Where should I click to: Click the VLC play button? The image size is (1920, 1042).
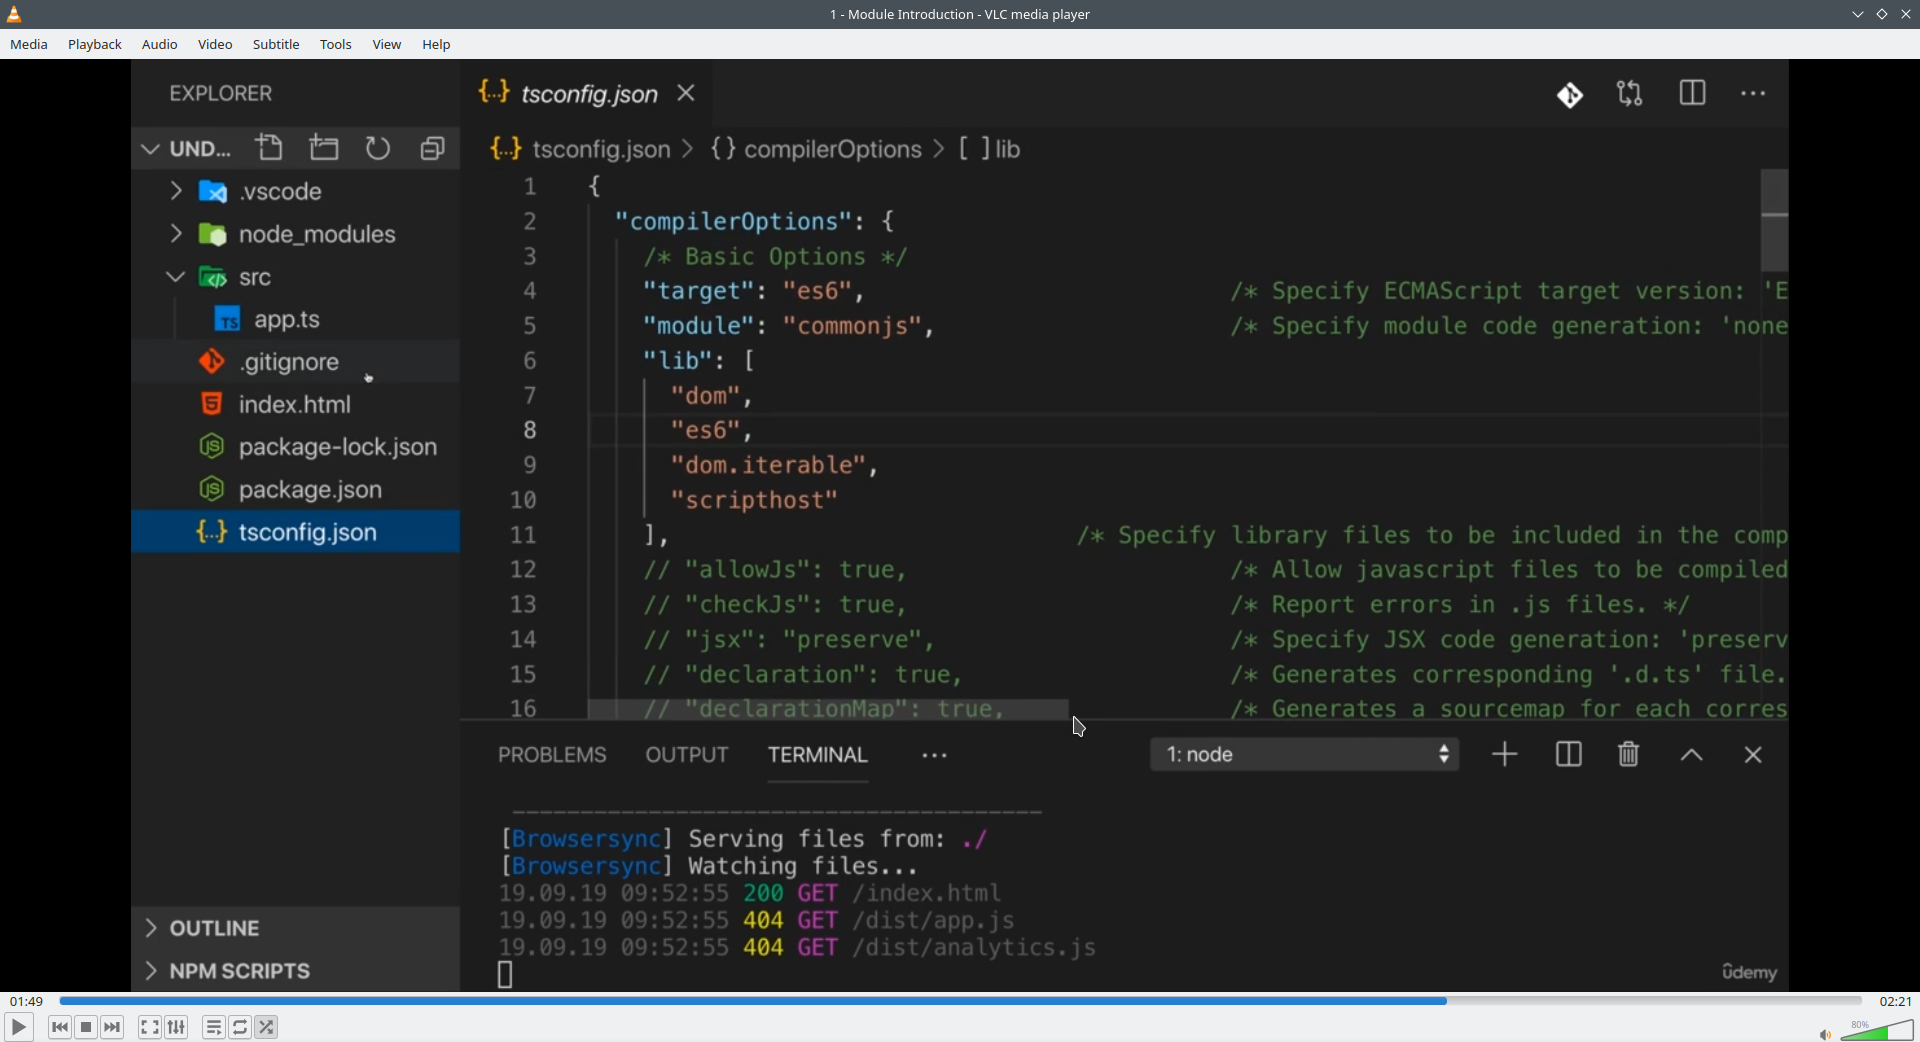(x=19, y=1027)
